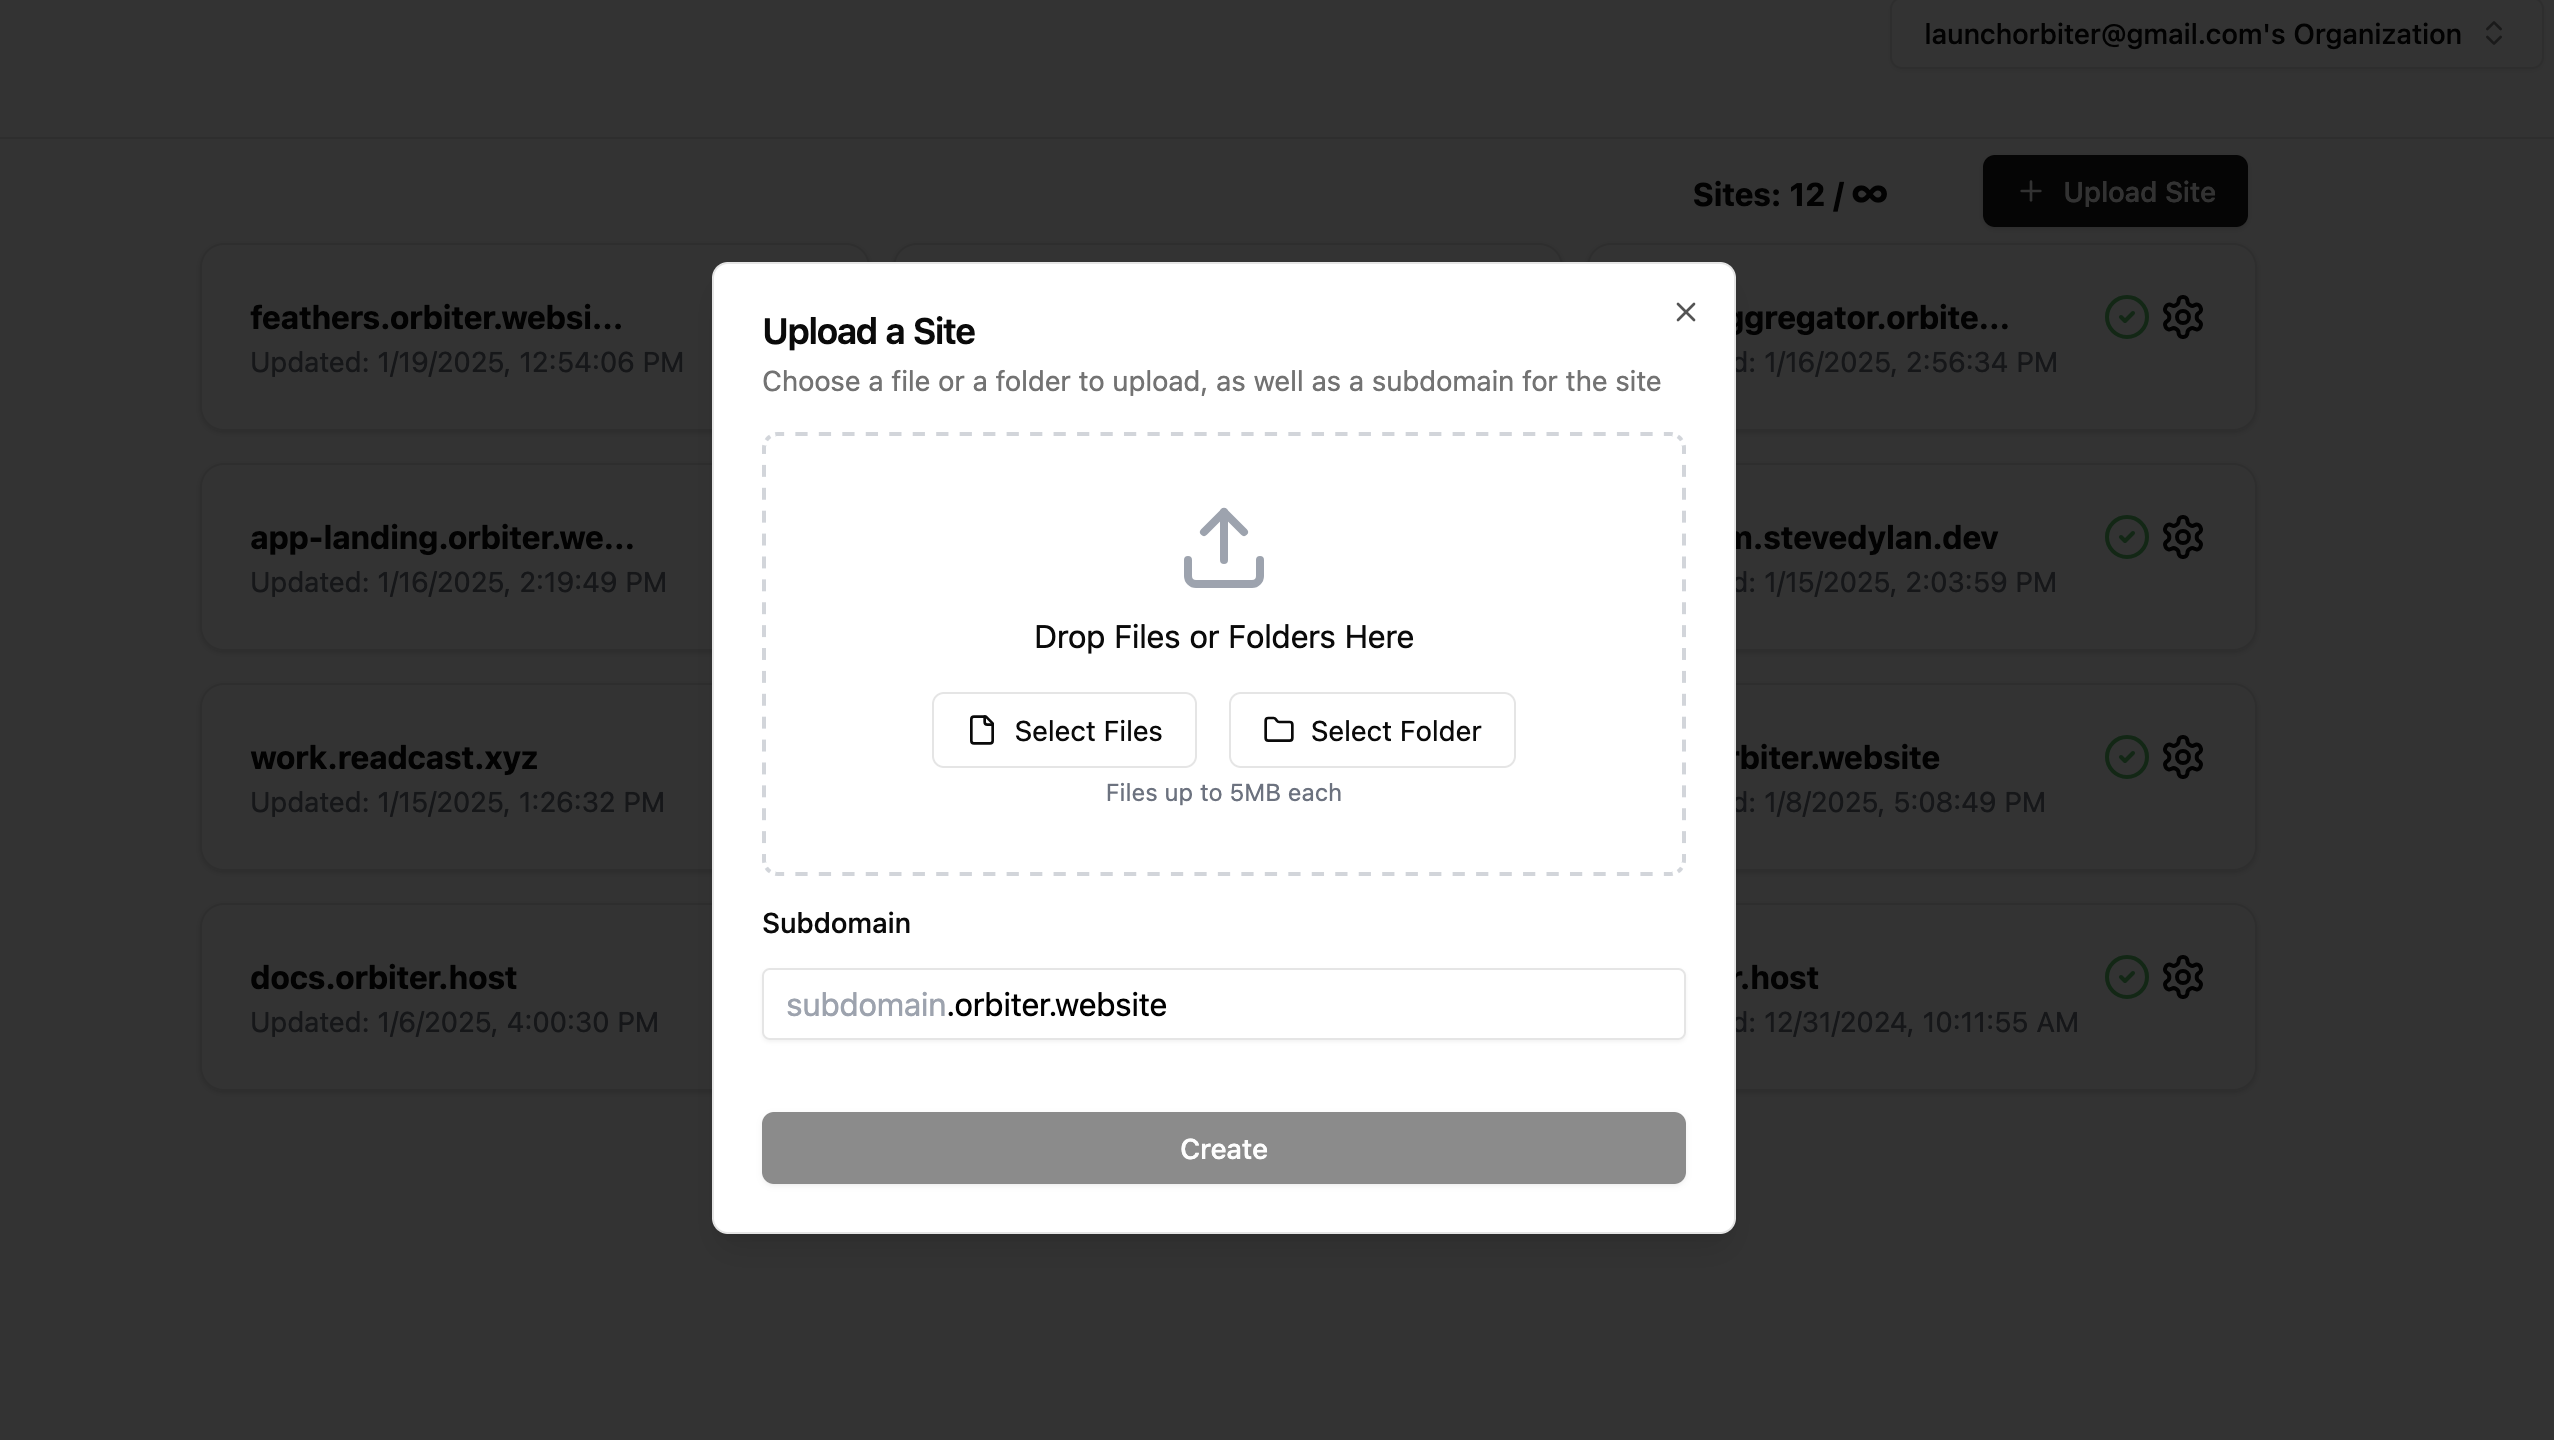Click the Subdomain label

click(x=836, y=923)
